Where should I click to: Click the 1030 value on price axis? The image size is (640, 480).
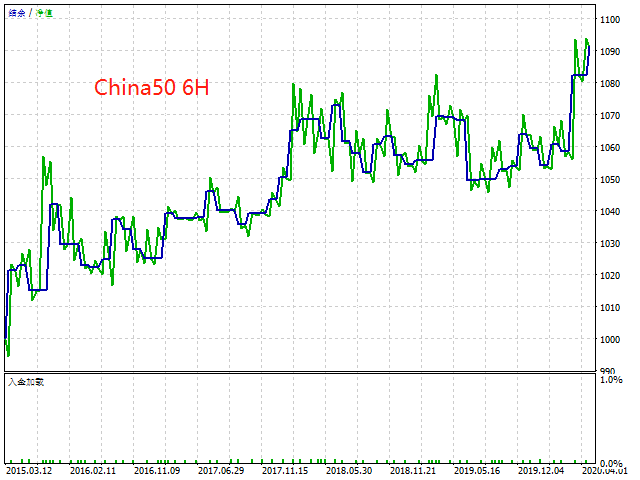[x=610, y=244]
